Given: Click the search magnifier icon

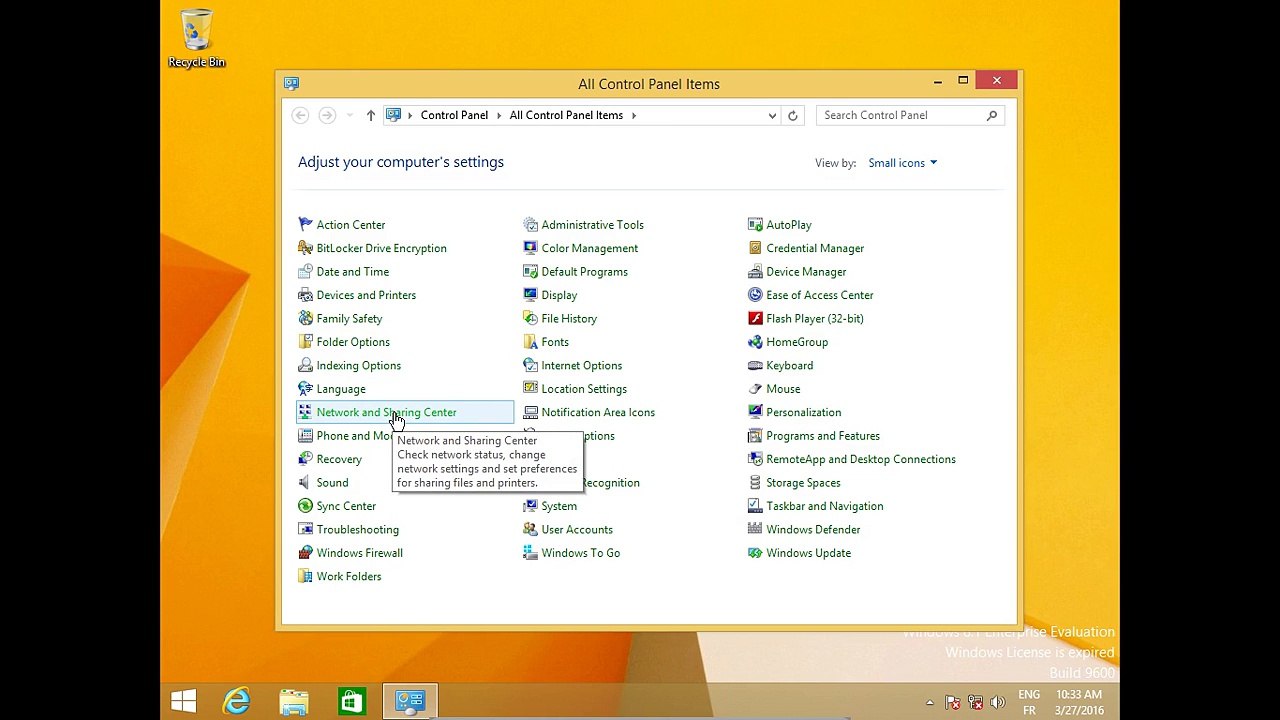Looking at the screenshot, I should (x=991, y=115).
